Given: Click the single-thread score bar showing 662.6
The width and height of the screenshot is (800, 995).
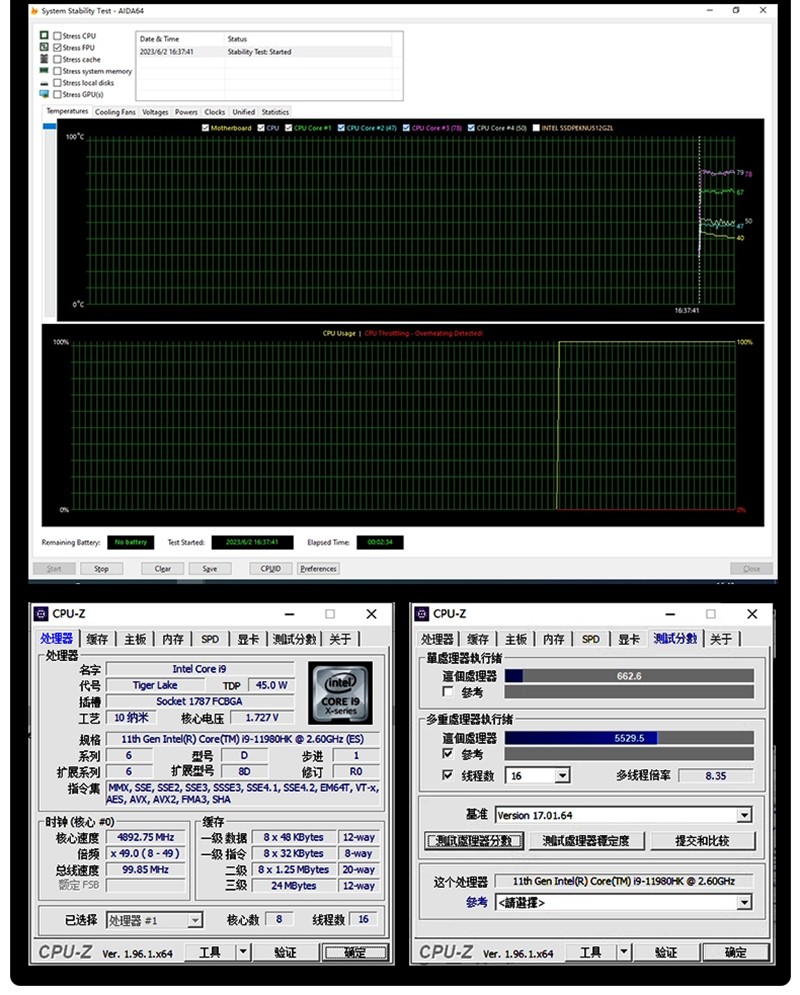Looking at the screenshot, I should coord(629,676).
